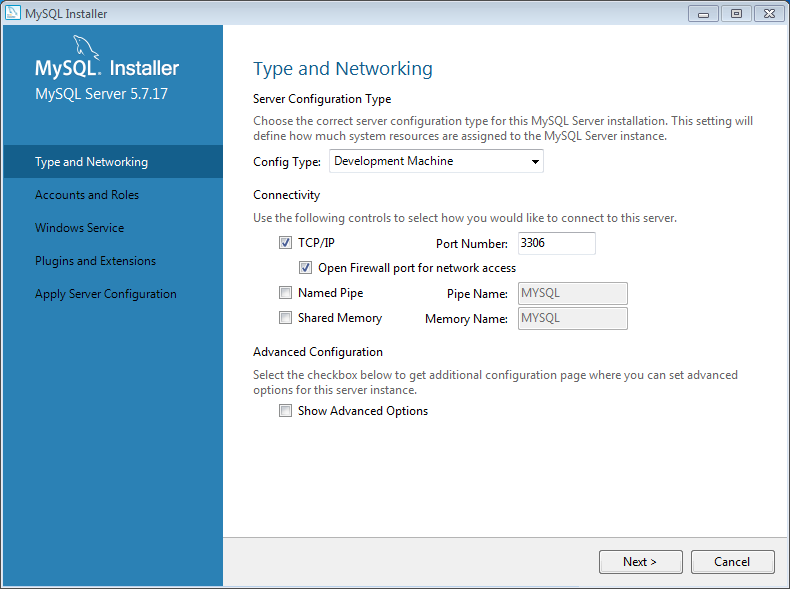
Task: Click the Next button
Action: [640, 562]
